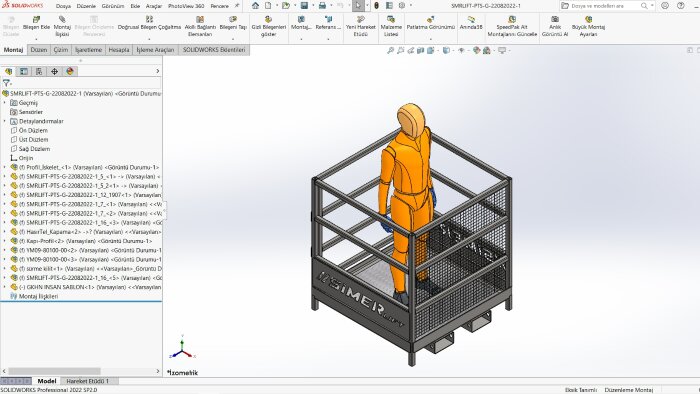Open dropdown arrow below Referans...

coord(328,39)
